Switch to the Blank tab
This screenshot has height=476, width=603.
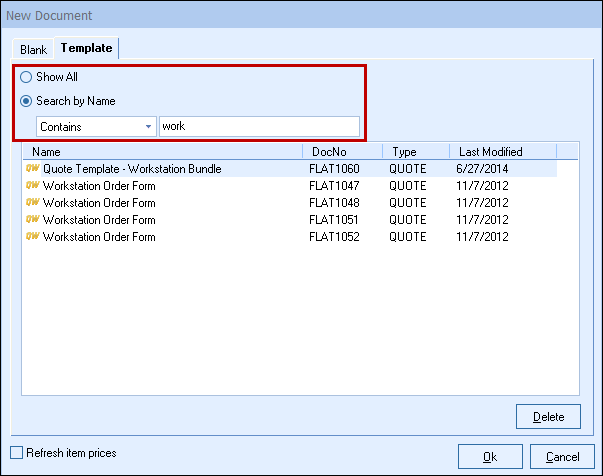point(34,48)
